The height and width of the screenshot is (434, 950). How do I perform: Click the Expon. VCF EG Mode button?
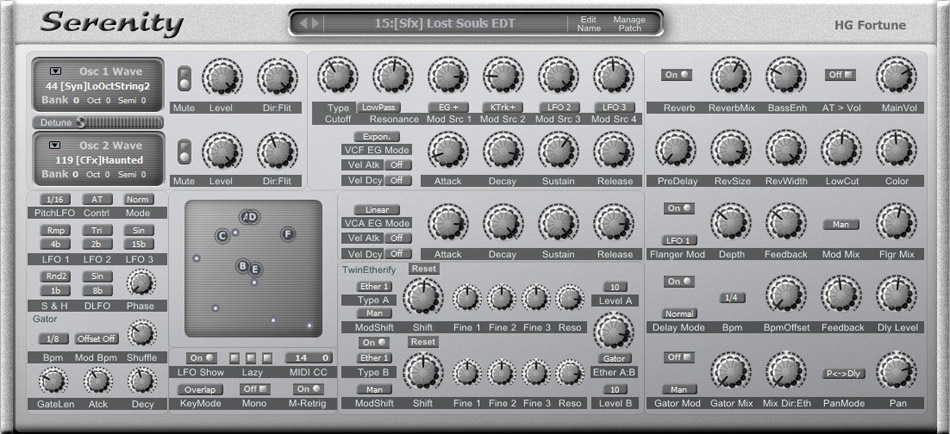[x=376, y=136]
